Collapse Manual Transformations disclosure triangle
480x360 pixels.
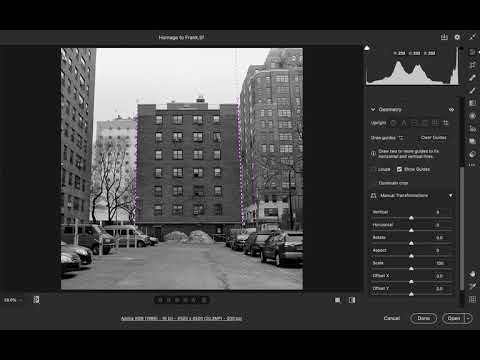click(x=451, y=196)
